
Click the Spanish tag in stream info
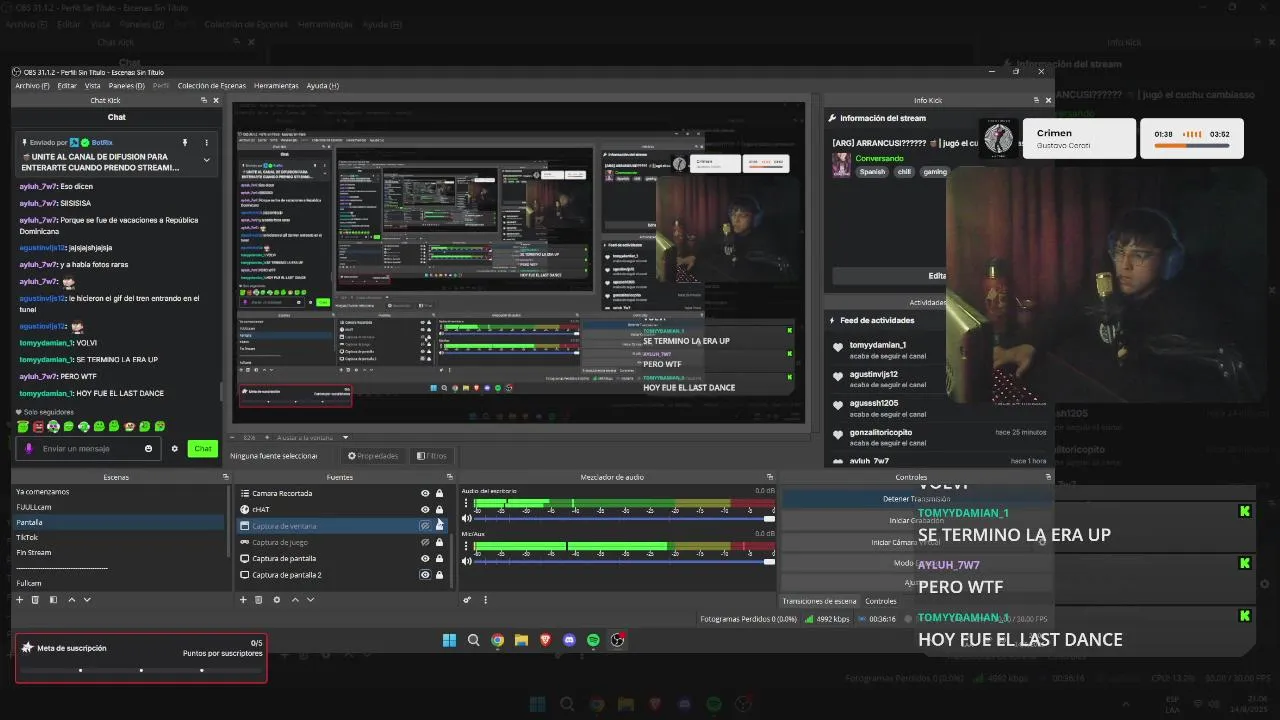872,172
